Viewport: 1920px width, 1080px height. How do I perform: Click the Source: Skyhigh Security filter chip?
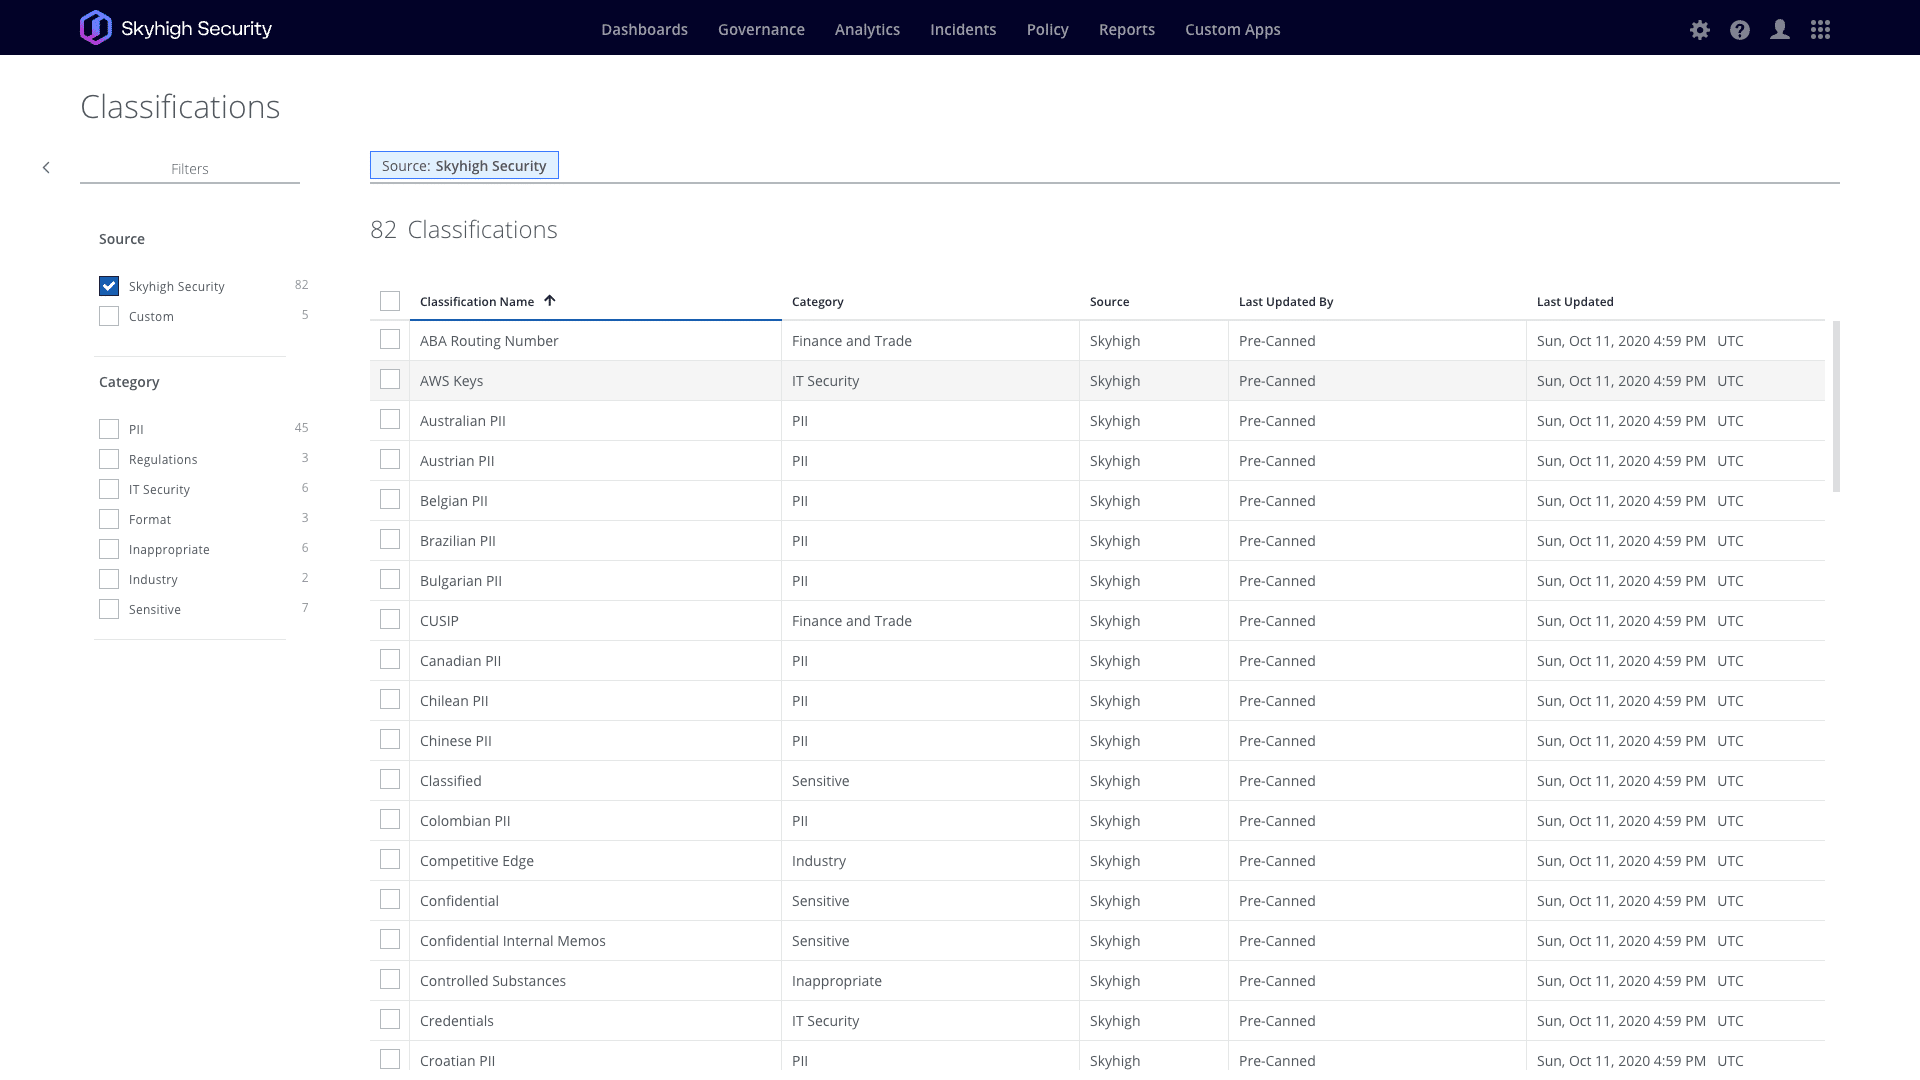[x=464, y=166]
